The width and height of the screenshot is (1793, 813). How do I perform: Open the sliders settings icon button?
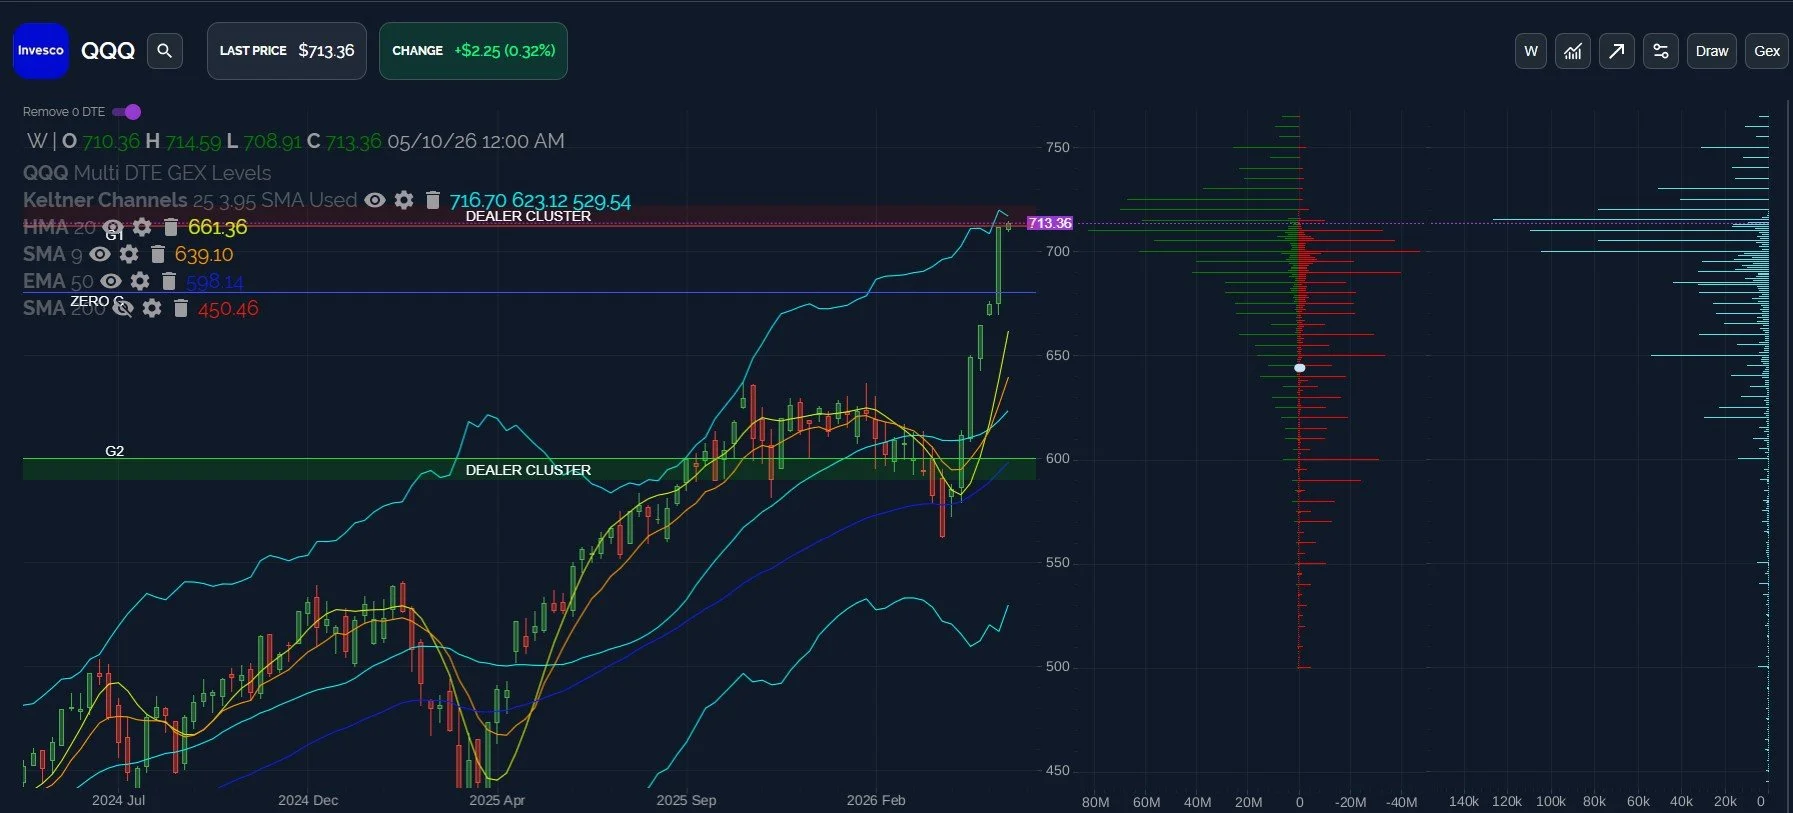coord(1661,51)
